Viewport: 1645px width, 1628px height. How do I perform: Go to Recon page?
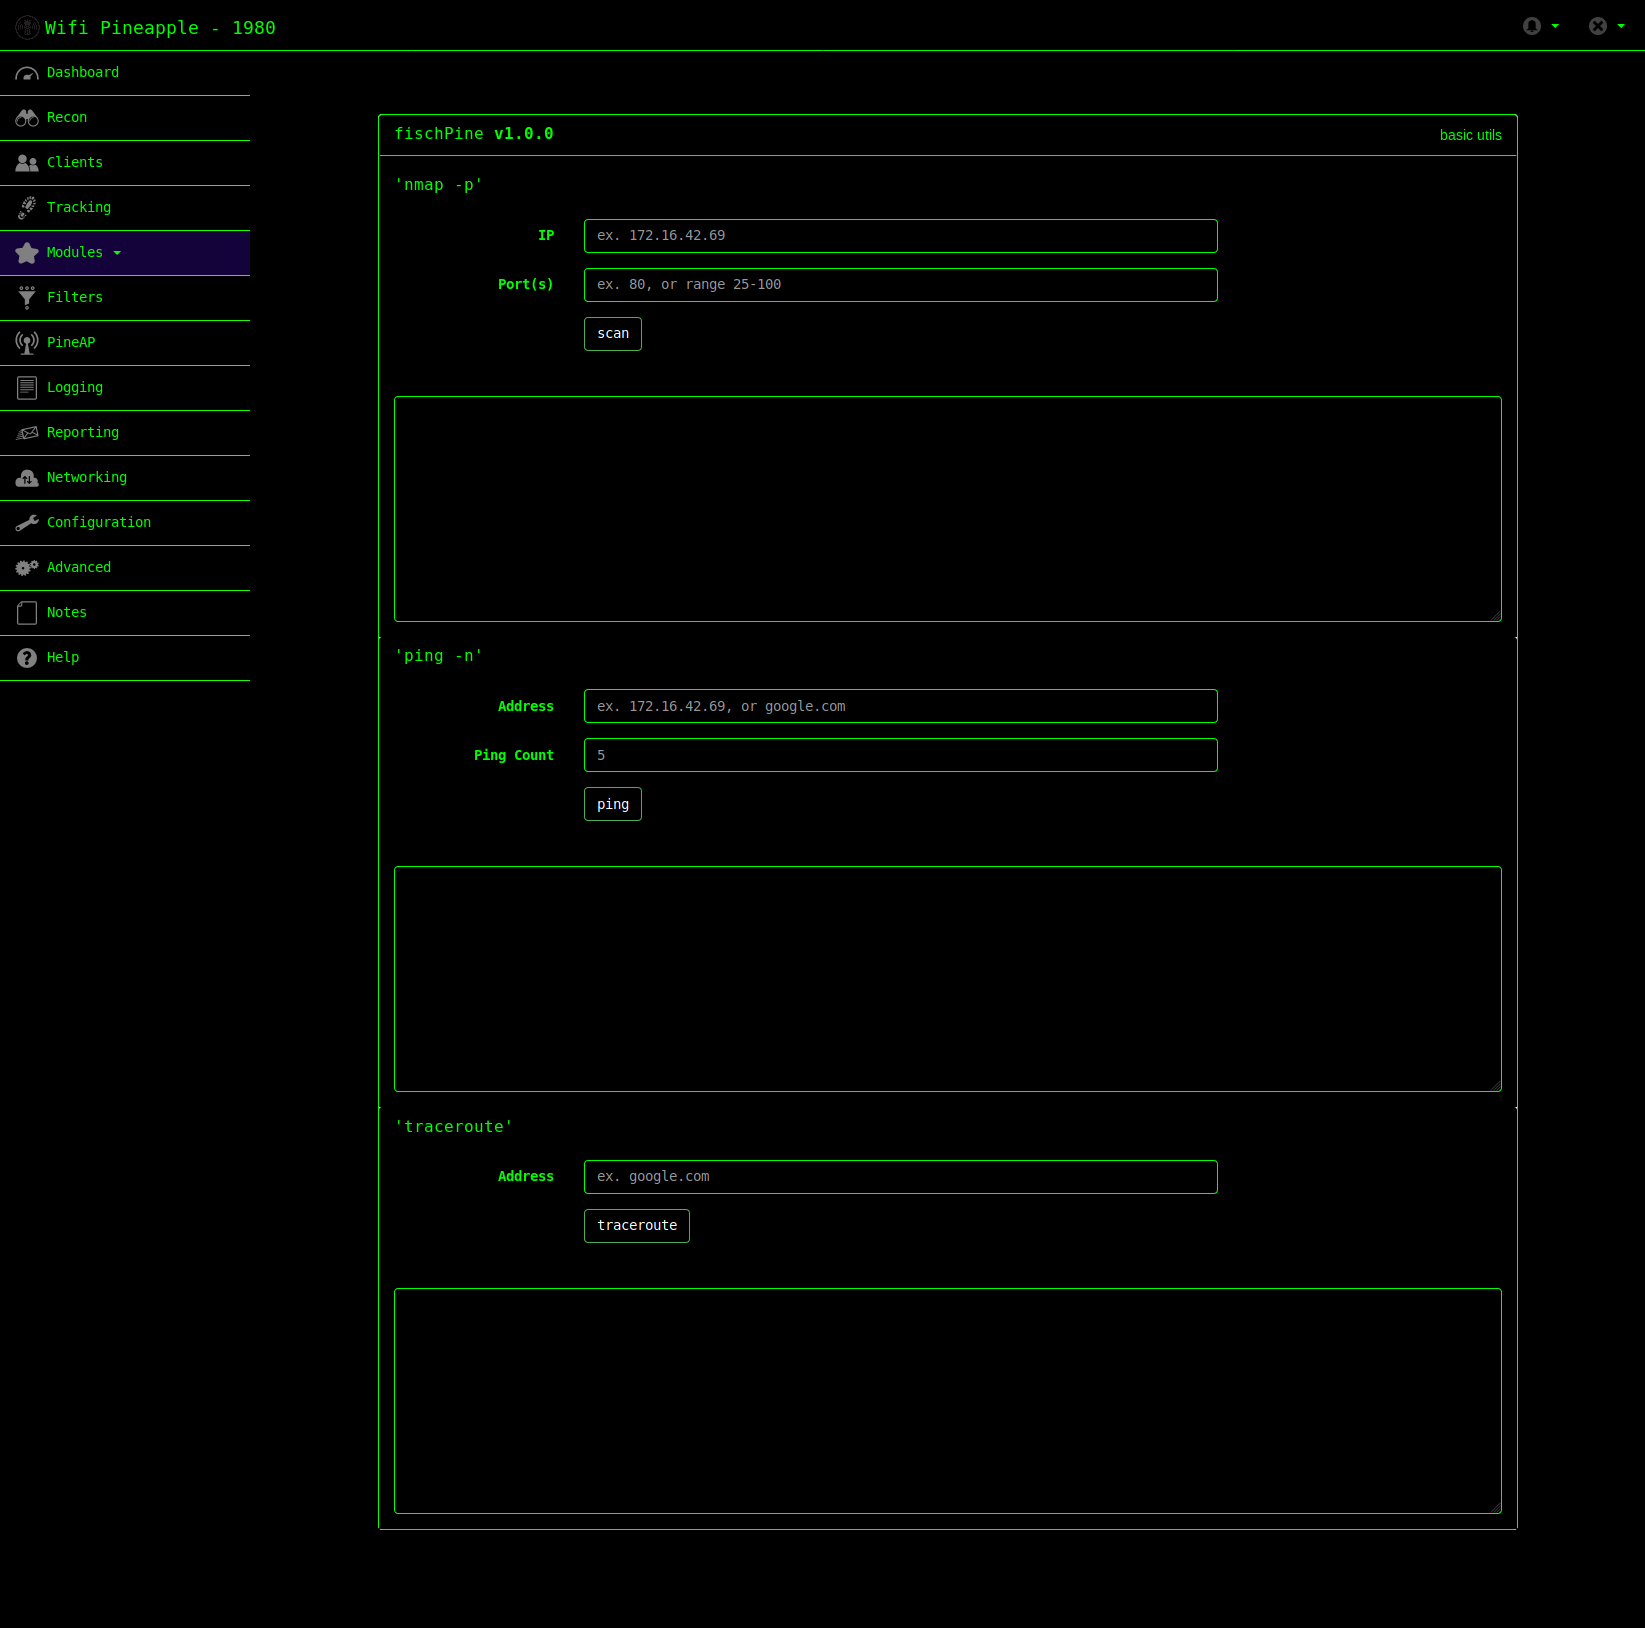click(125, 118)
